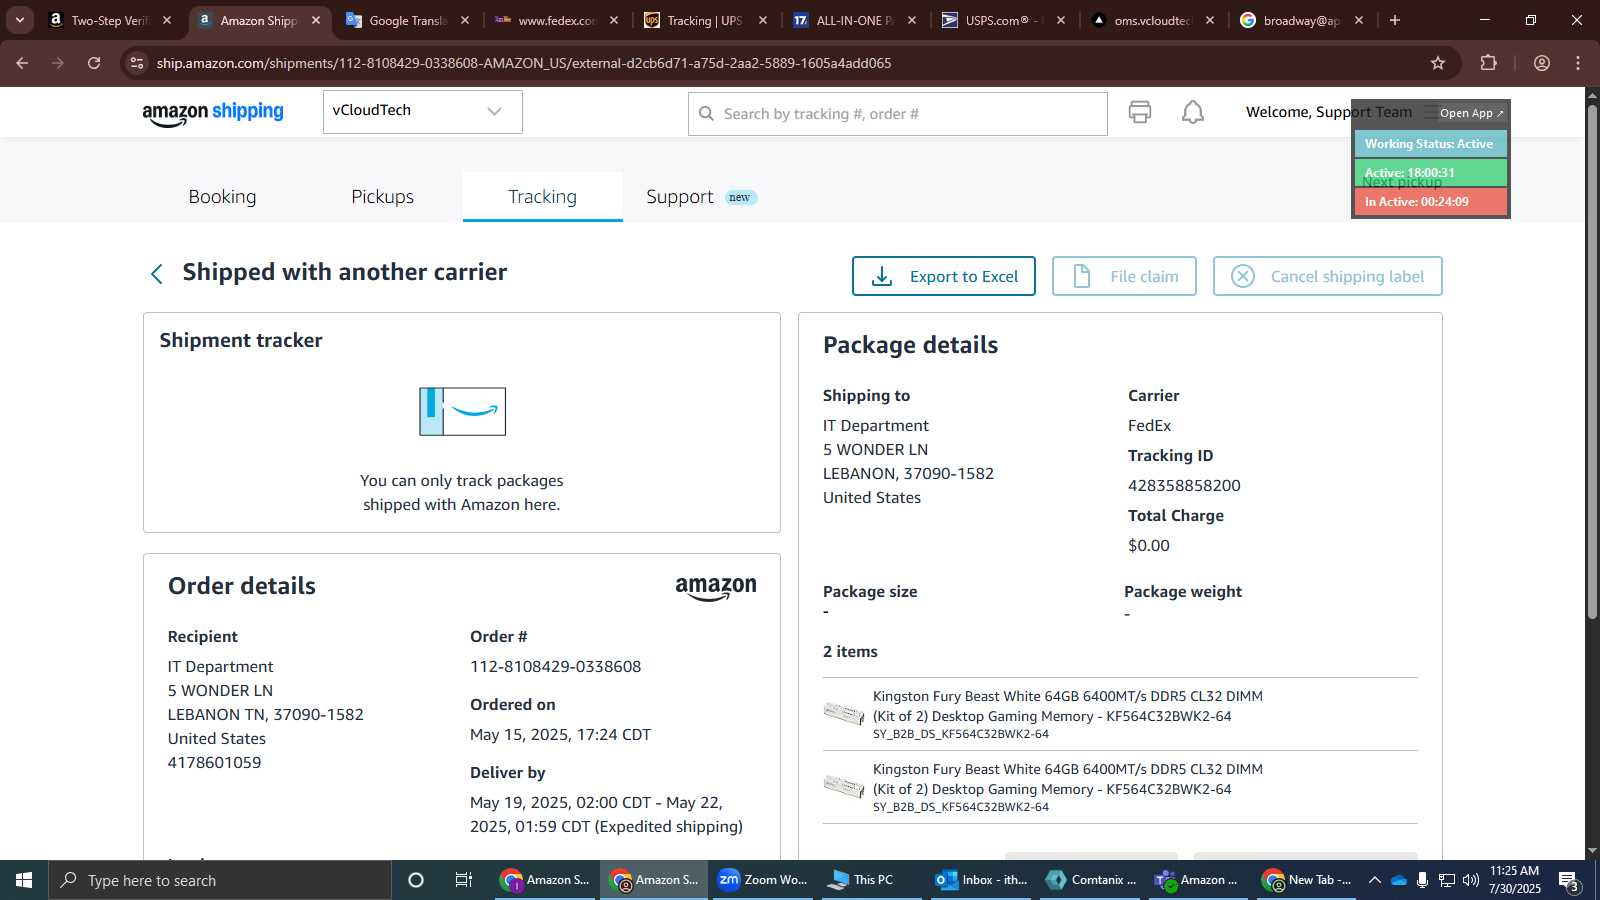Click the microphone tray icon

(1422, 880)
